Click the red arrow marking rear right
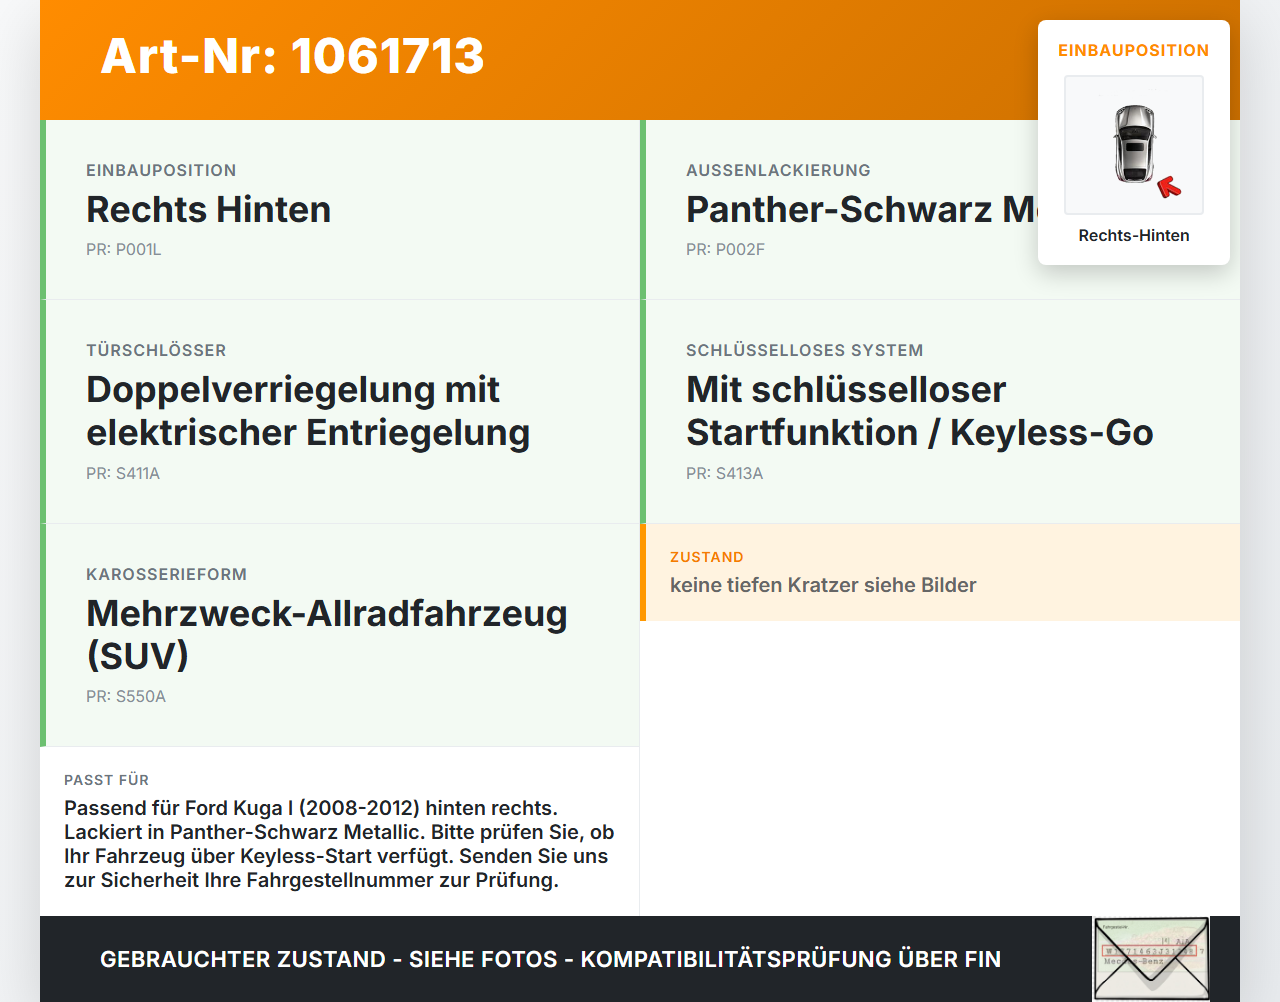 [1169, 187]
